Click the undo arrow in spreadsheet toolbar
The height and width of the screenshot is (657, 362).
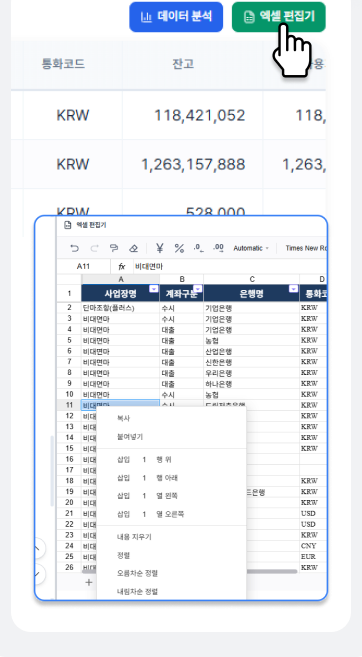coord(75,248)
